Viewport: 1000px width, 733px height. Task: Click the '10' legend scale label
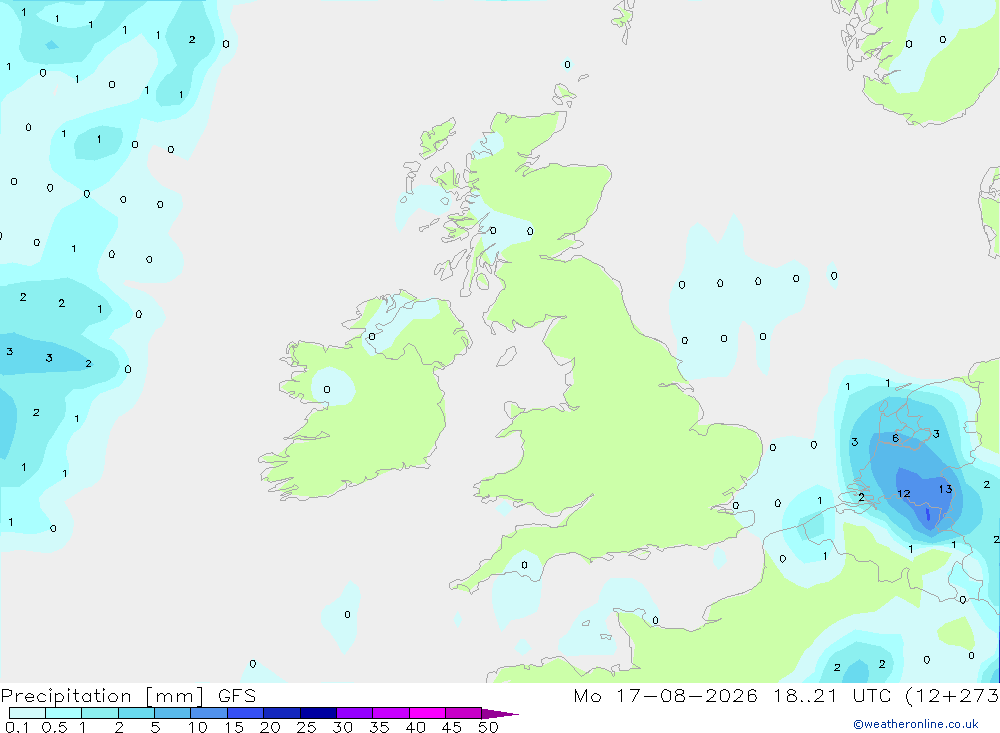[x=198, y=727]
